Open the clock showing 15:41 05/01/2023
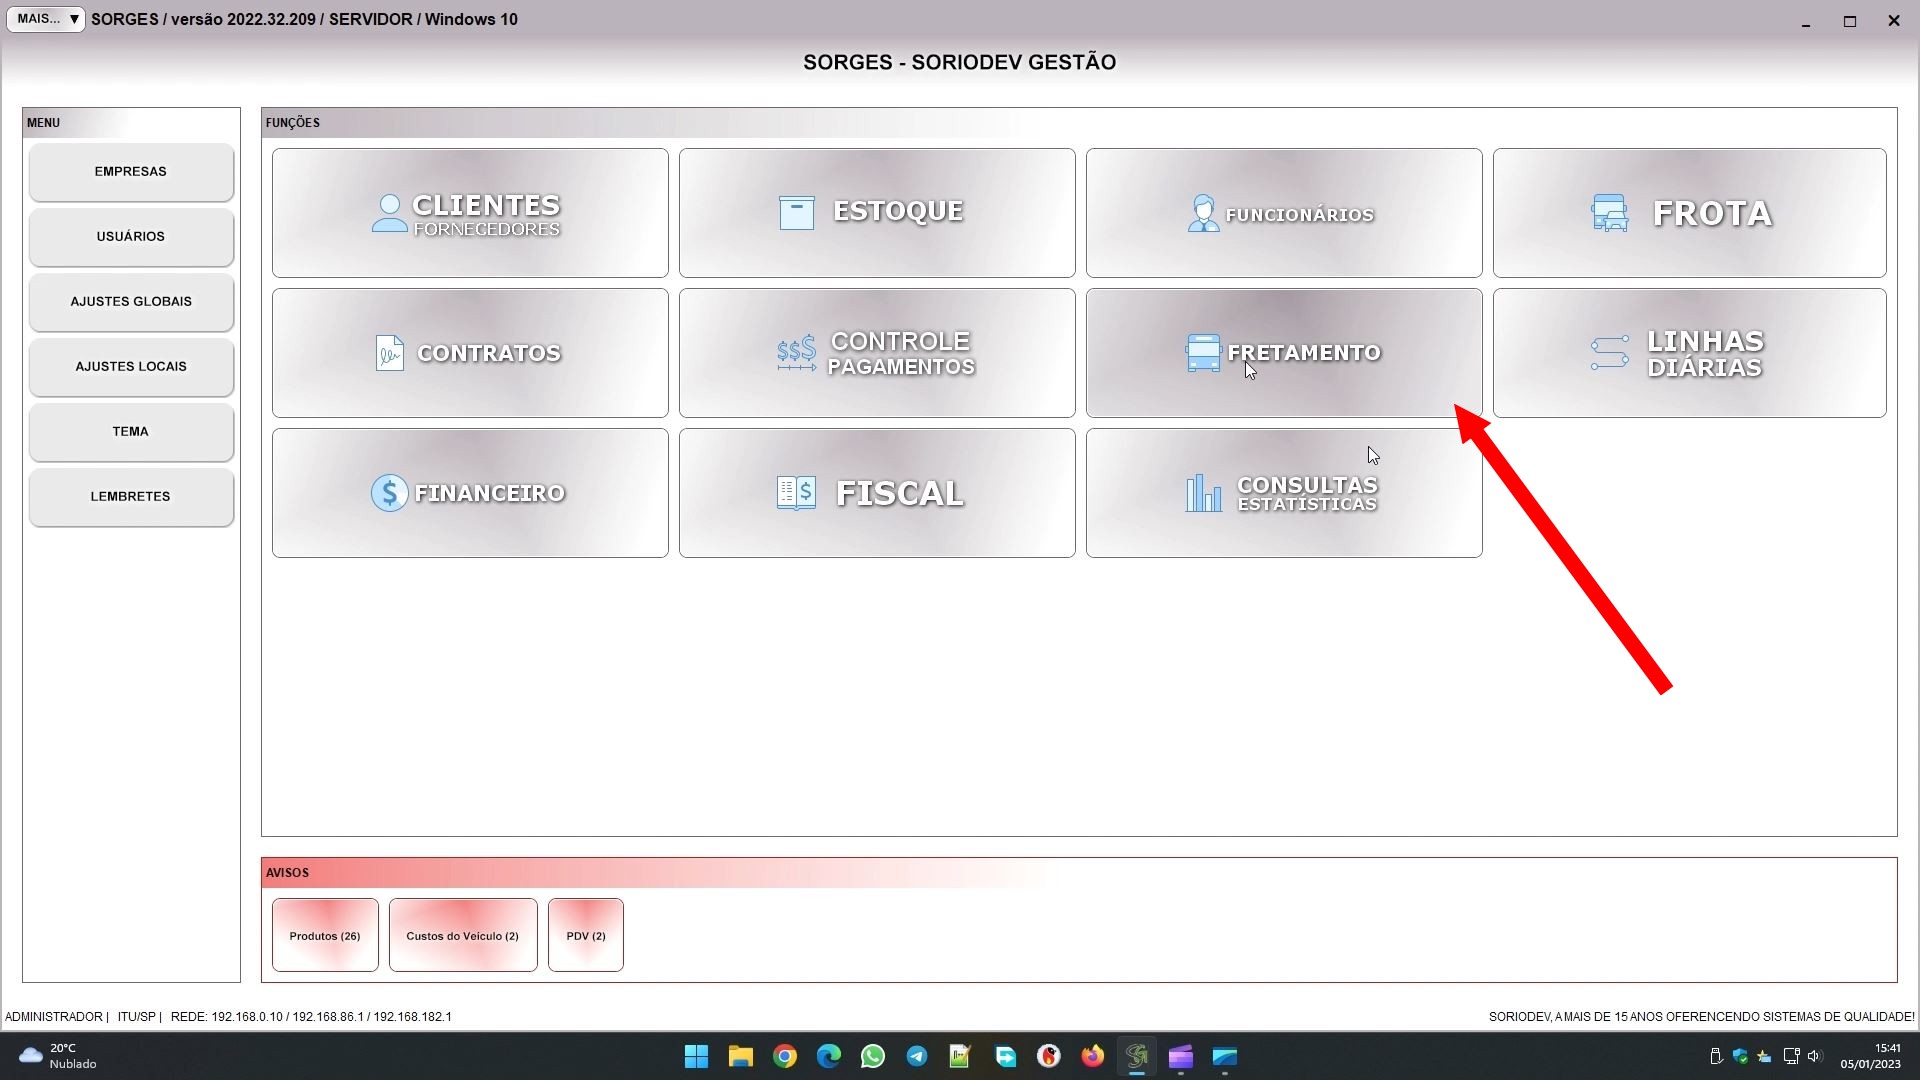Viewport: 1920px width, 1080px height. (x=1871, y=1056)
